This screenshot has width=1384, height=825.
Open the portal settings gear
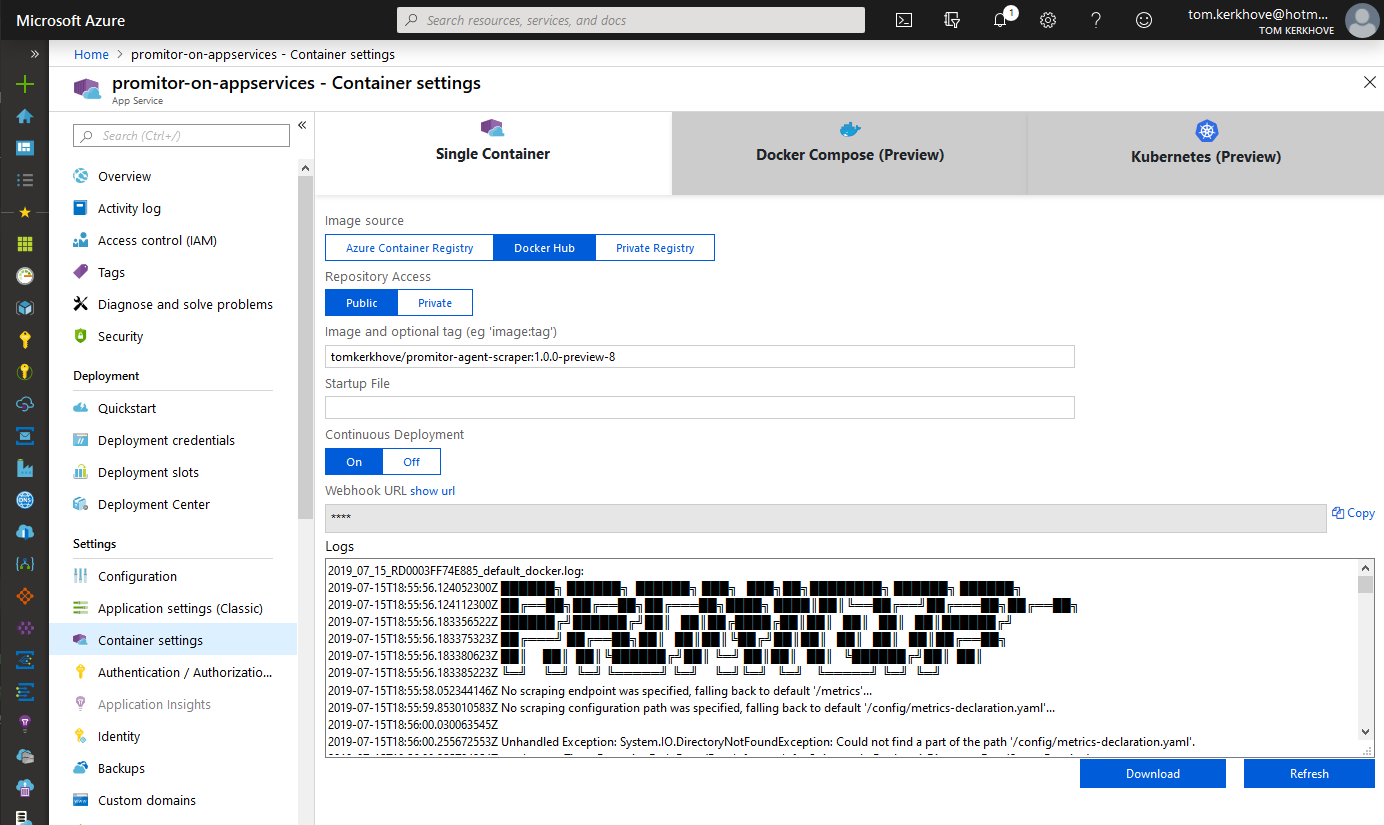click(1048, 20)
